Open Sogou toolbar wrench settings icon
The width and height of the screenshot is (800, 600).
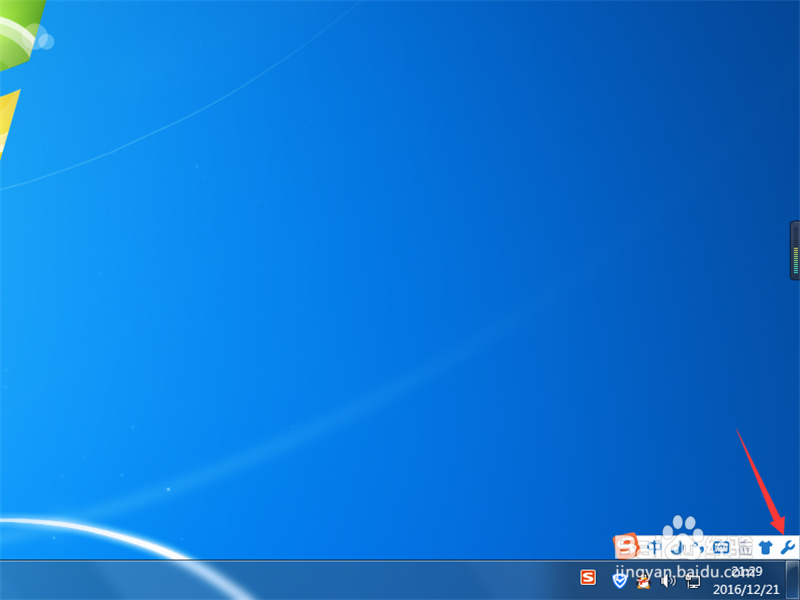pos(787,547)
